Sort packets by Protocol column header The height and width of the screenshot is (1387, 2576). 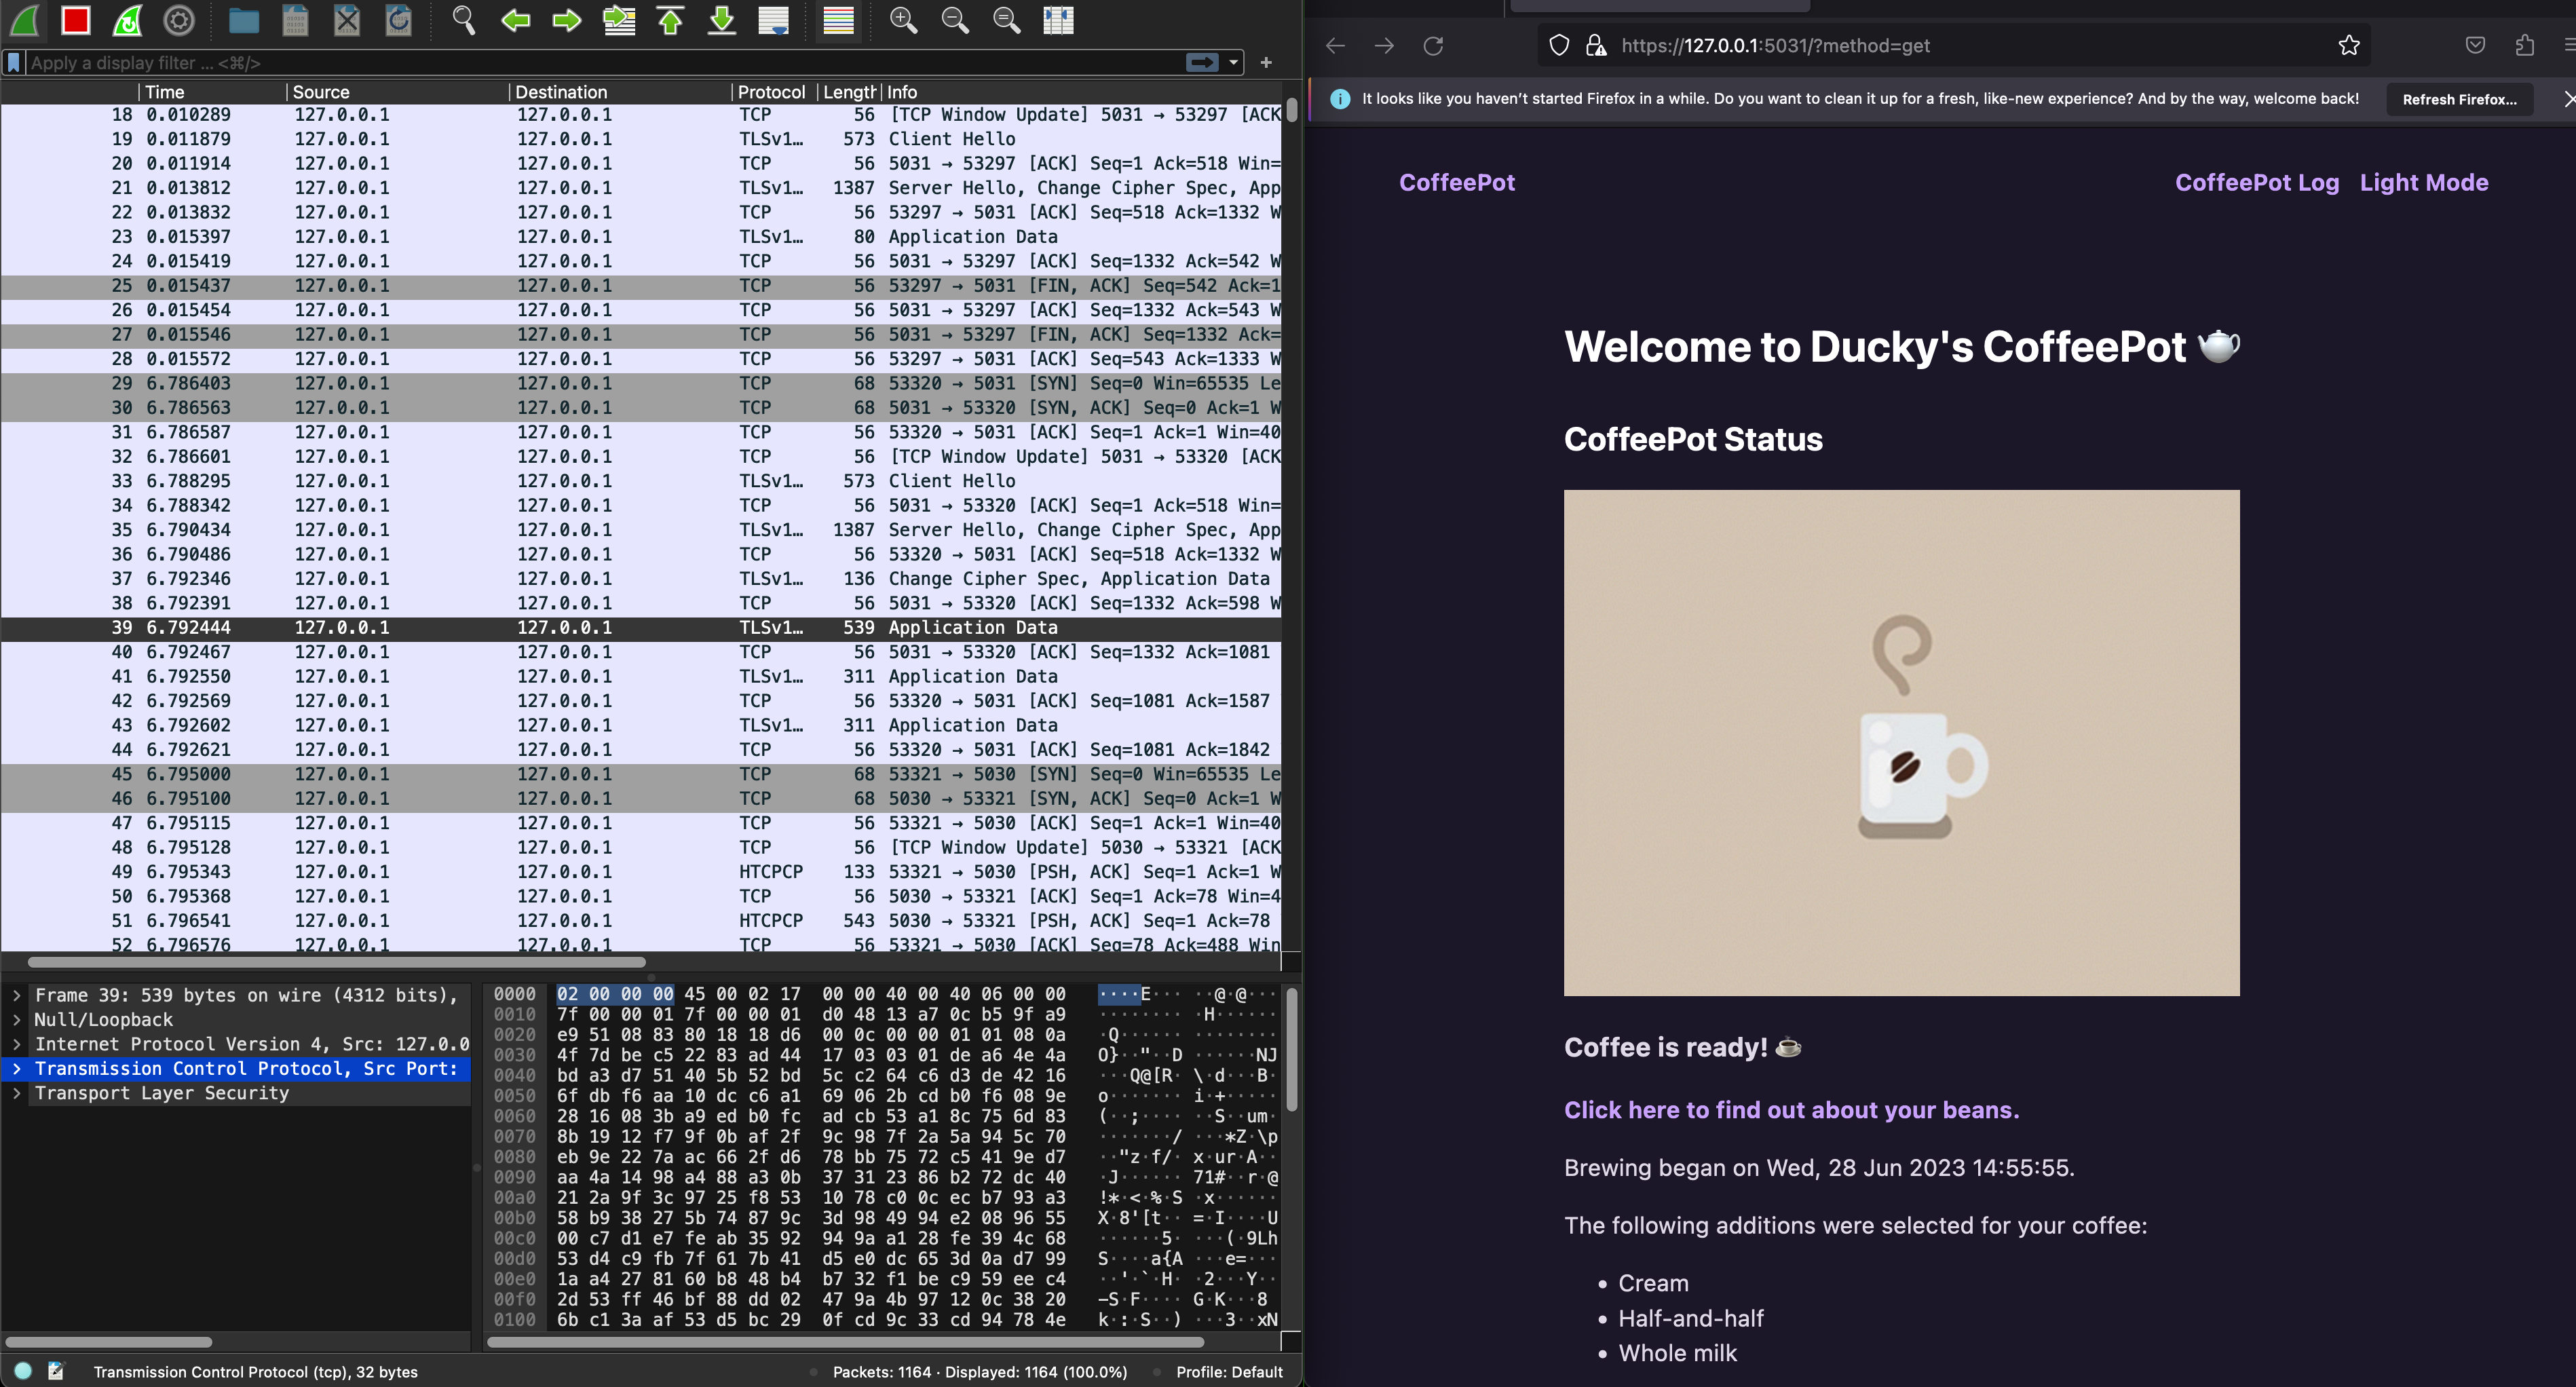771,92
